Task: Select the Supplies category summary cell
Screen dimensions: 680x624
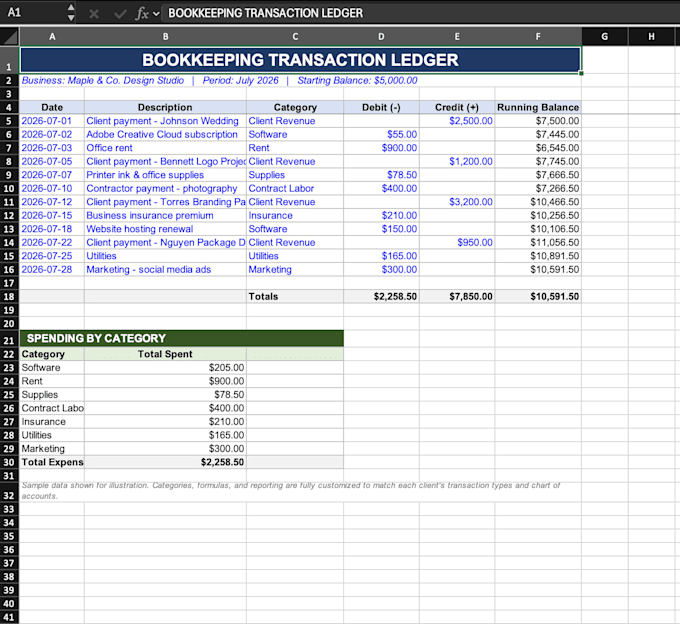Action: click(x=52, y=395)
